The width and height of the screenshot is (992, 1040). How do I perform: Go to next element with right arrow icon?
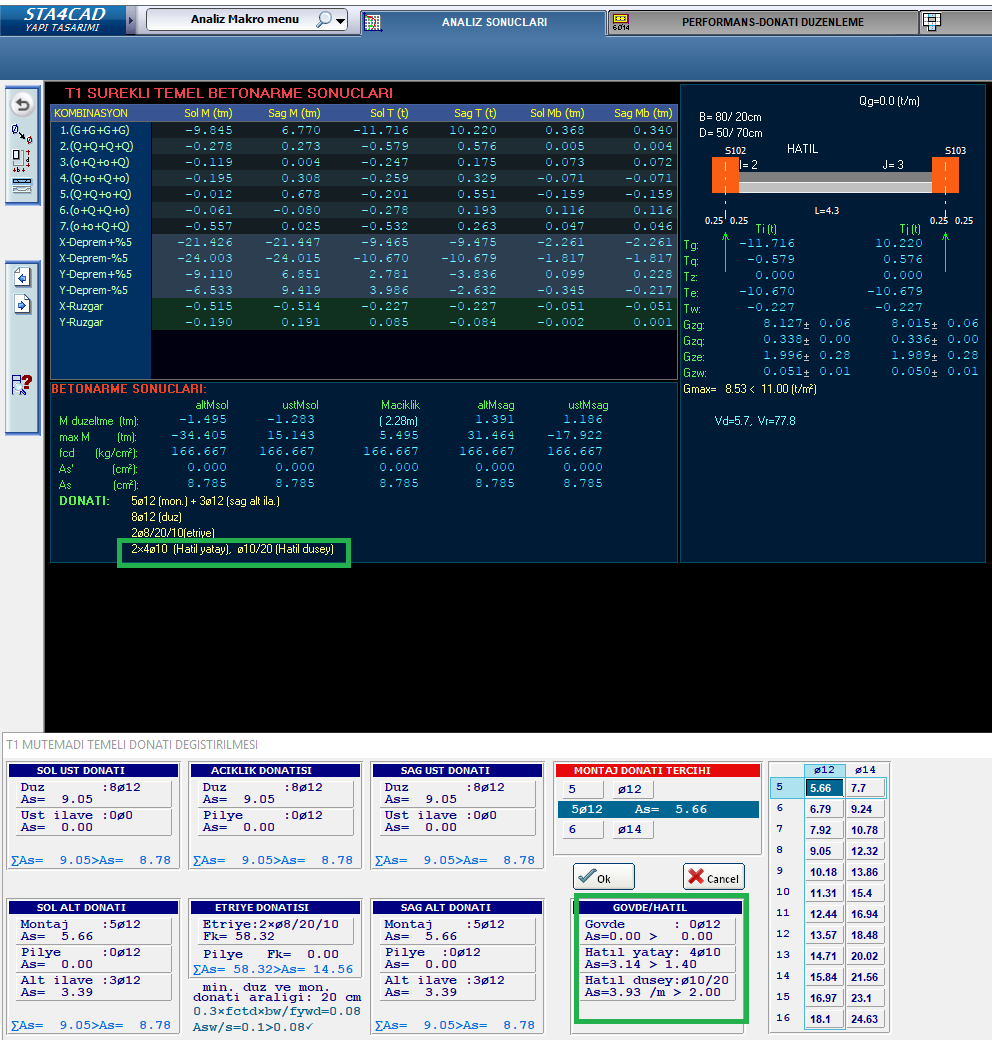pyautogui.click(x=22, y=304)
